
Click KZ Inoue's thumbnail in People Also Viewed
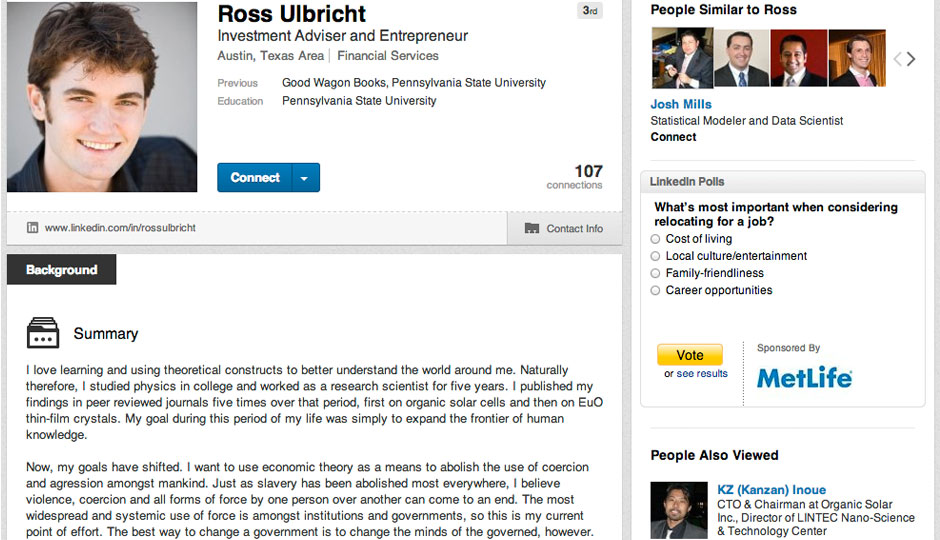point(678,510)
